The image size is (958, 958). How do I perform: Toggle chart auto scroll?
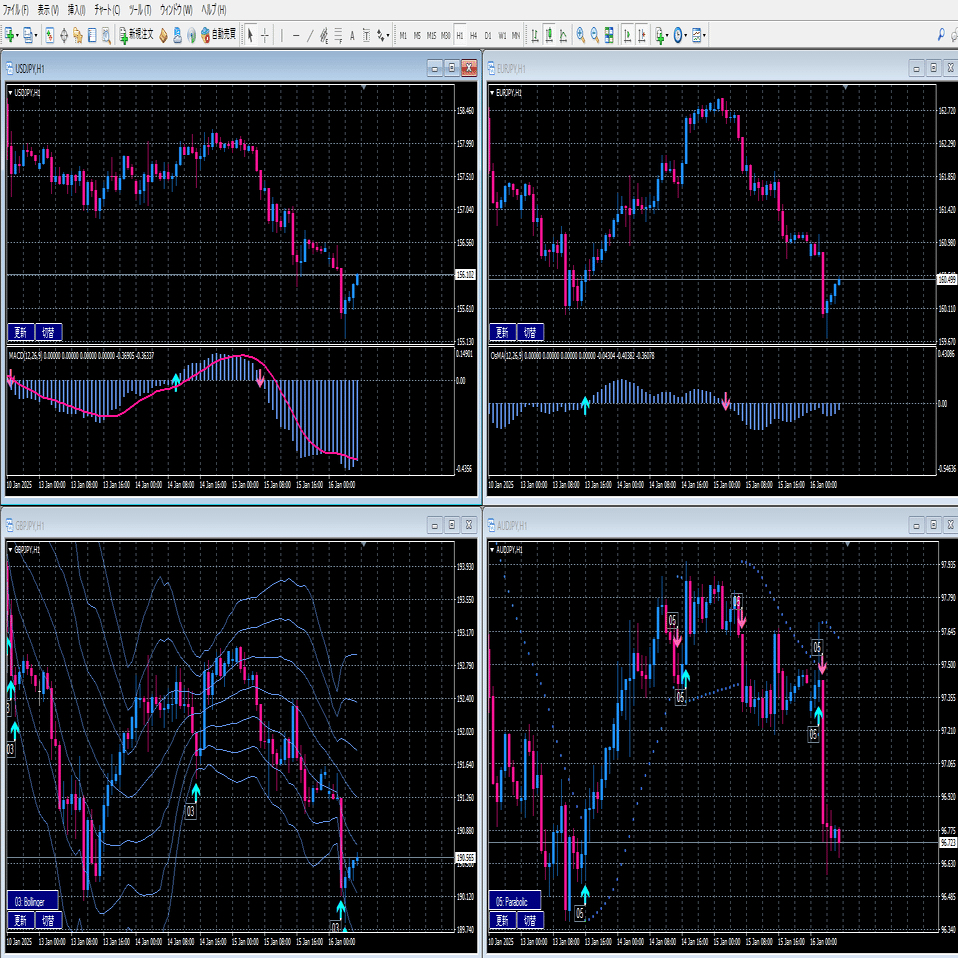tap(627, 35)
